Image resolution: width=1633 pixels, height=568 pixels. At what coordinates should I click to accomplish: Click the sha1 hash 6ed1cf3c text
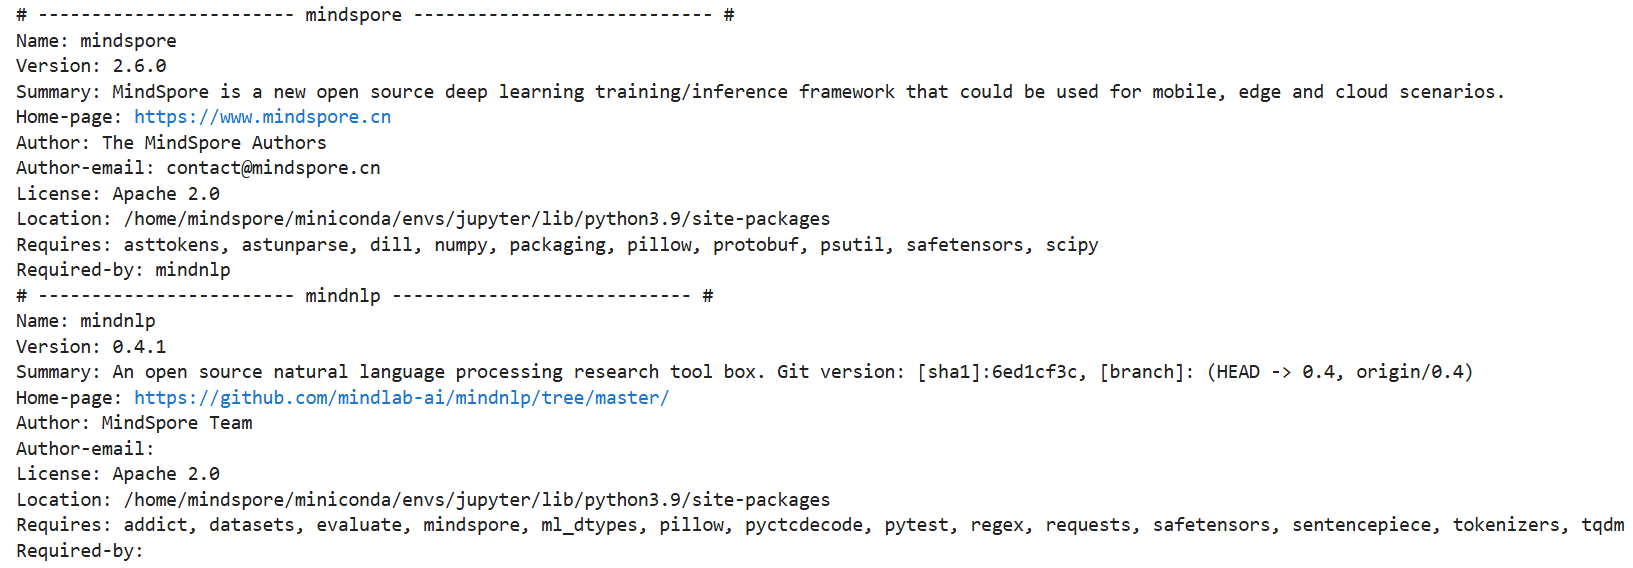[1034, 372]
